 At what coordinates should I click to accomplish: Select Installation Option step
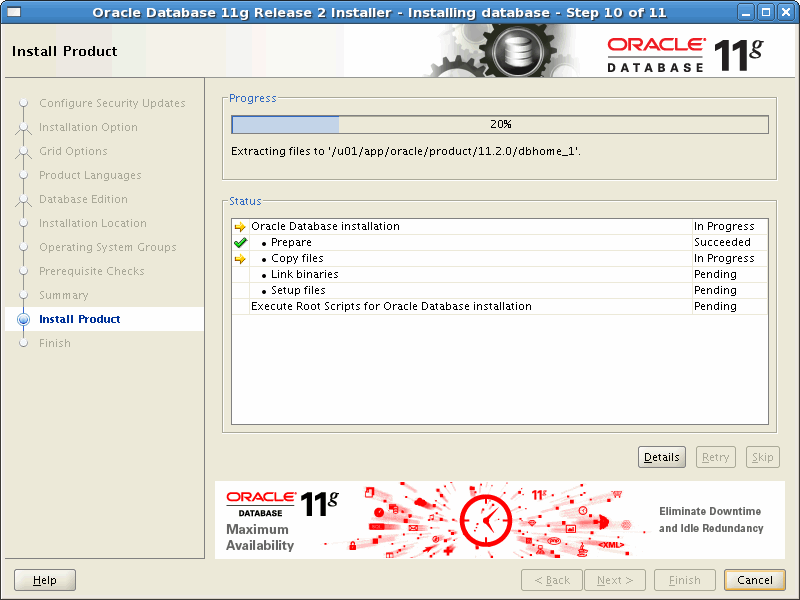click(x=88, y=127)
